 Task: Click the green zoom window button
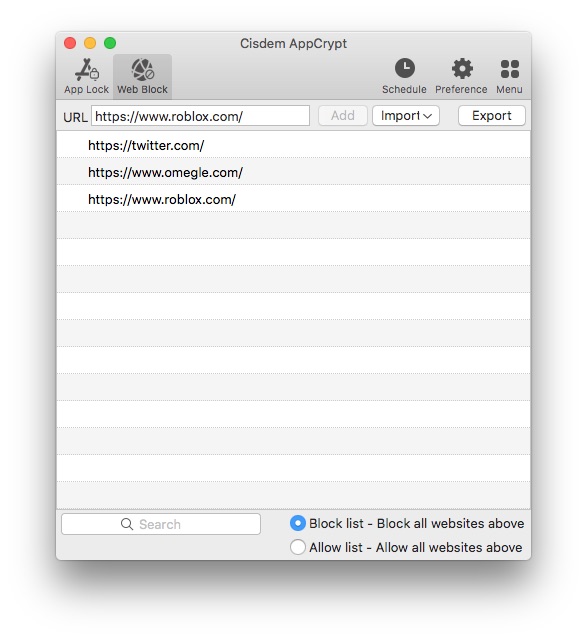[110, 43]
